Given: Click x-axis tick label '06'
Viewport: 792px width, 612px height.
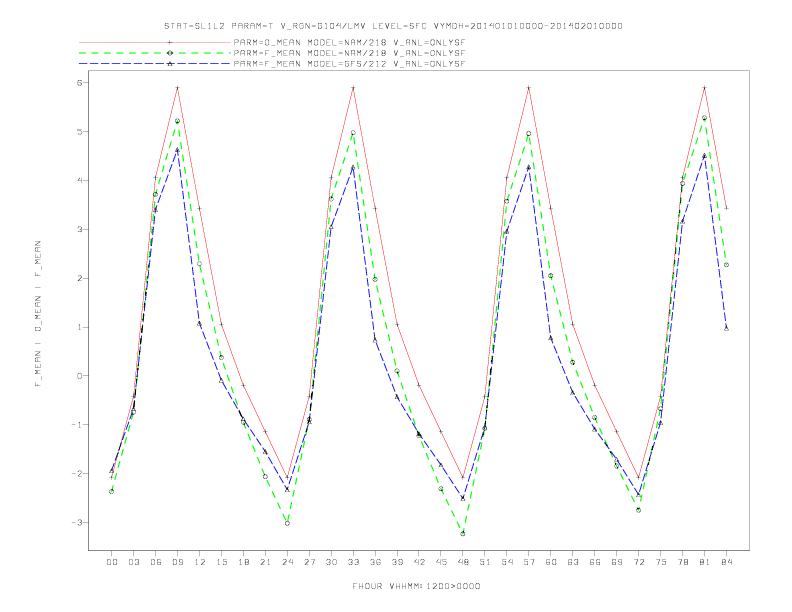Looking at the screenshot, I should click(156, 562).
